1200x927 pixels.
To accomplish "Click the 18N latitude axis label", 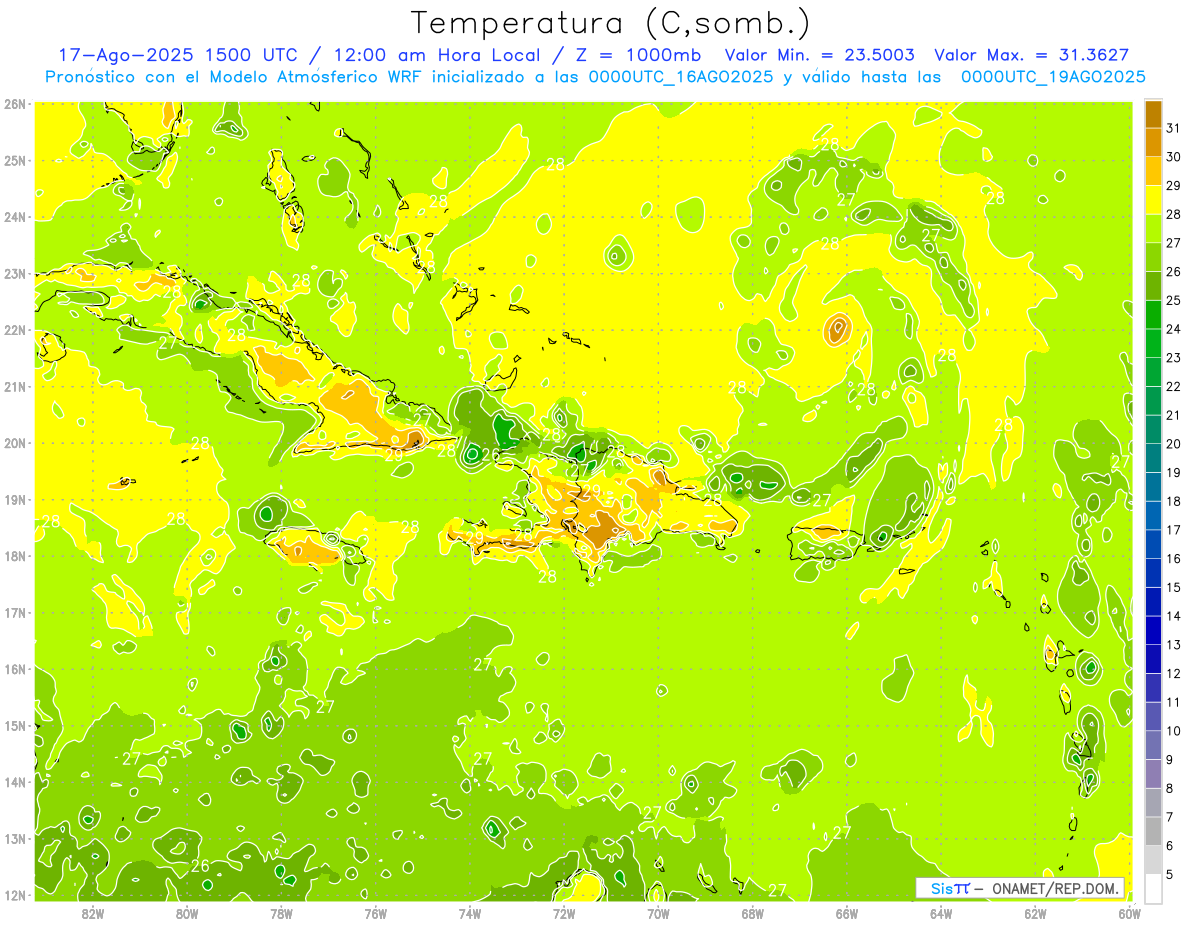I will click(15, 556).
